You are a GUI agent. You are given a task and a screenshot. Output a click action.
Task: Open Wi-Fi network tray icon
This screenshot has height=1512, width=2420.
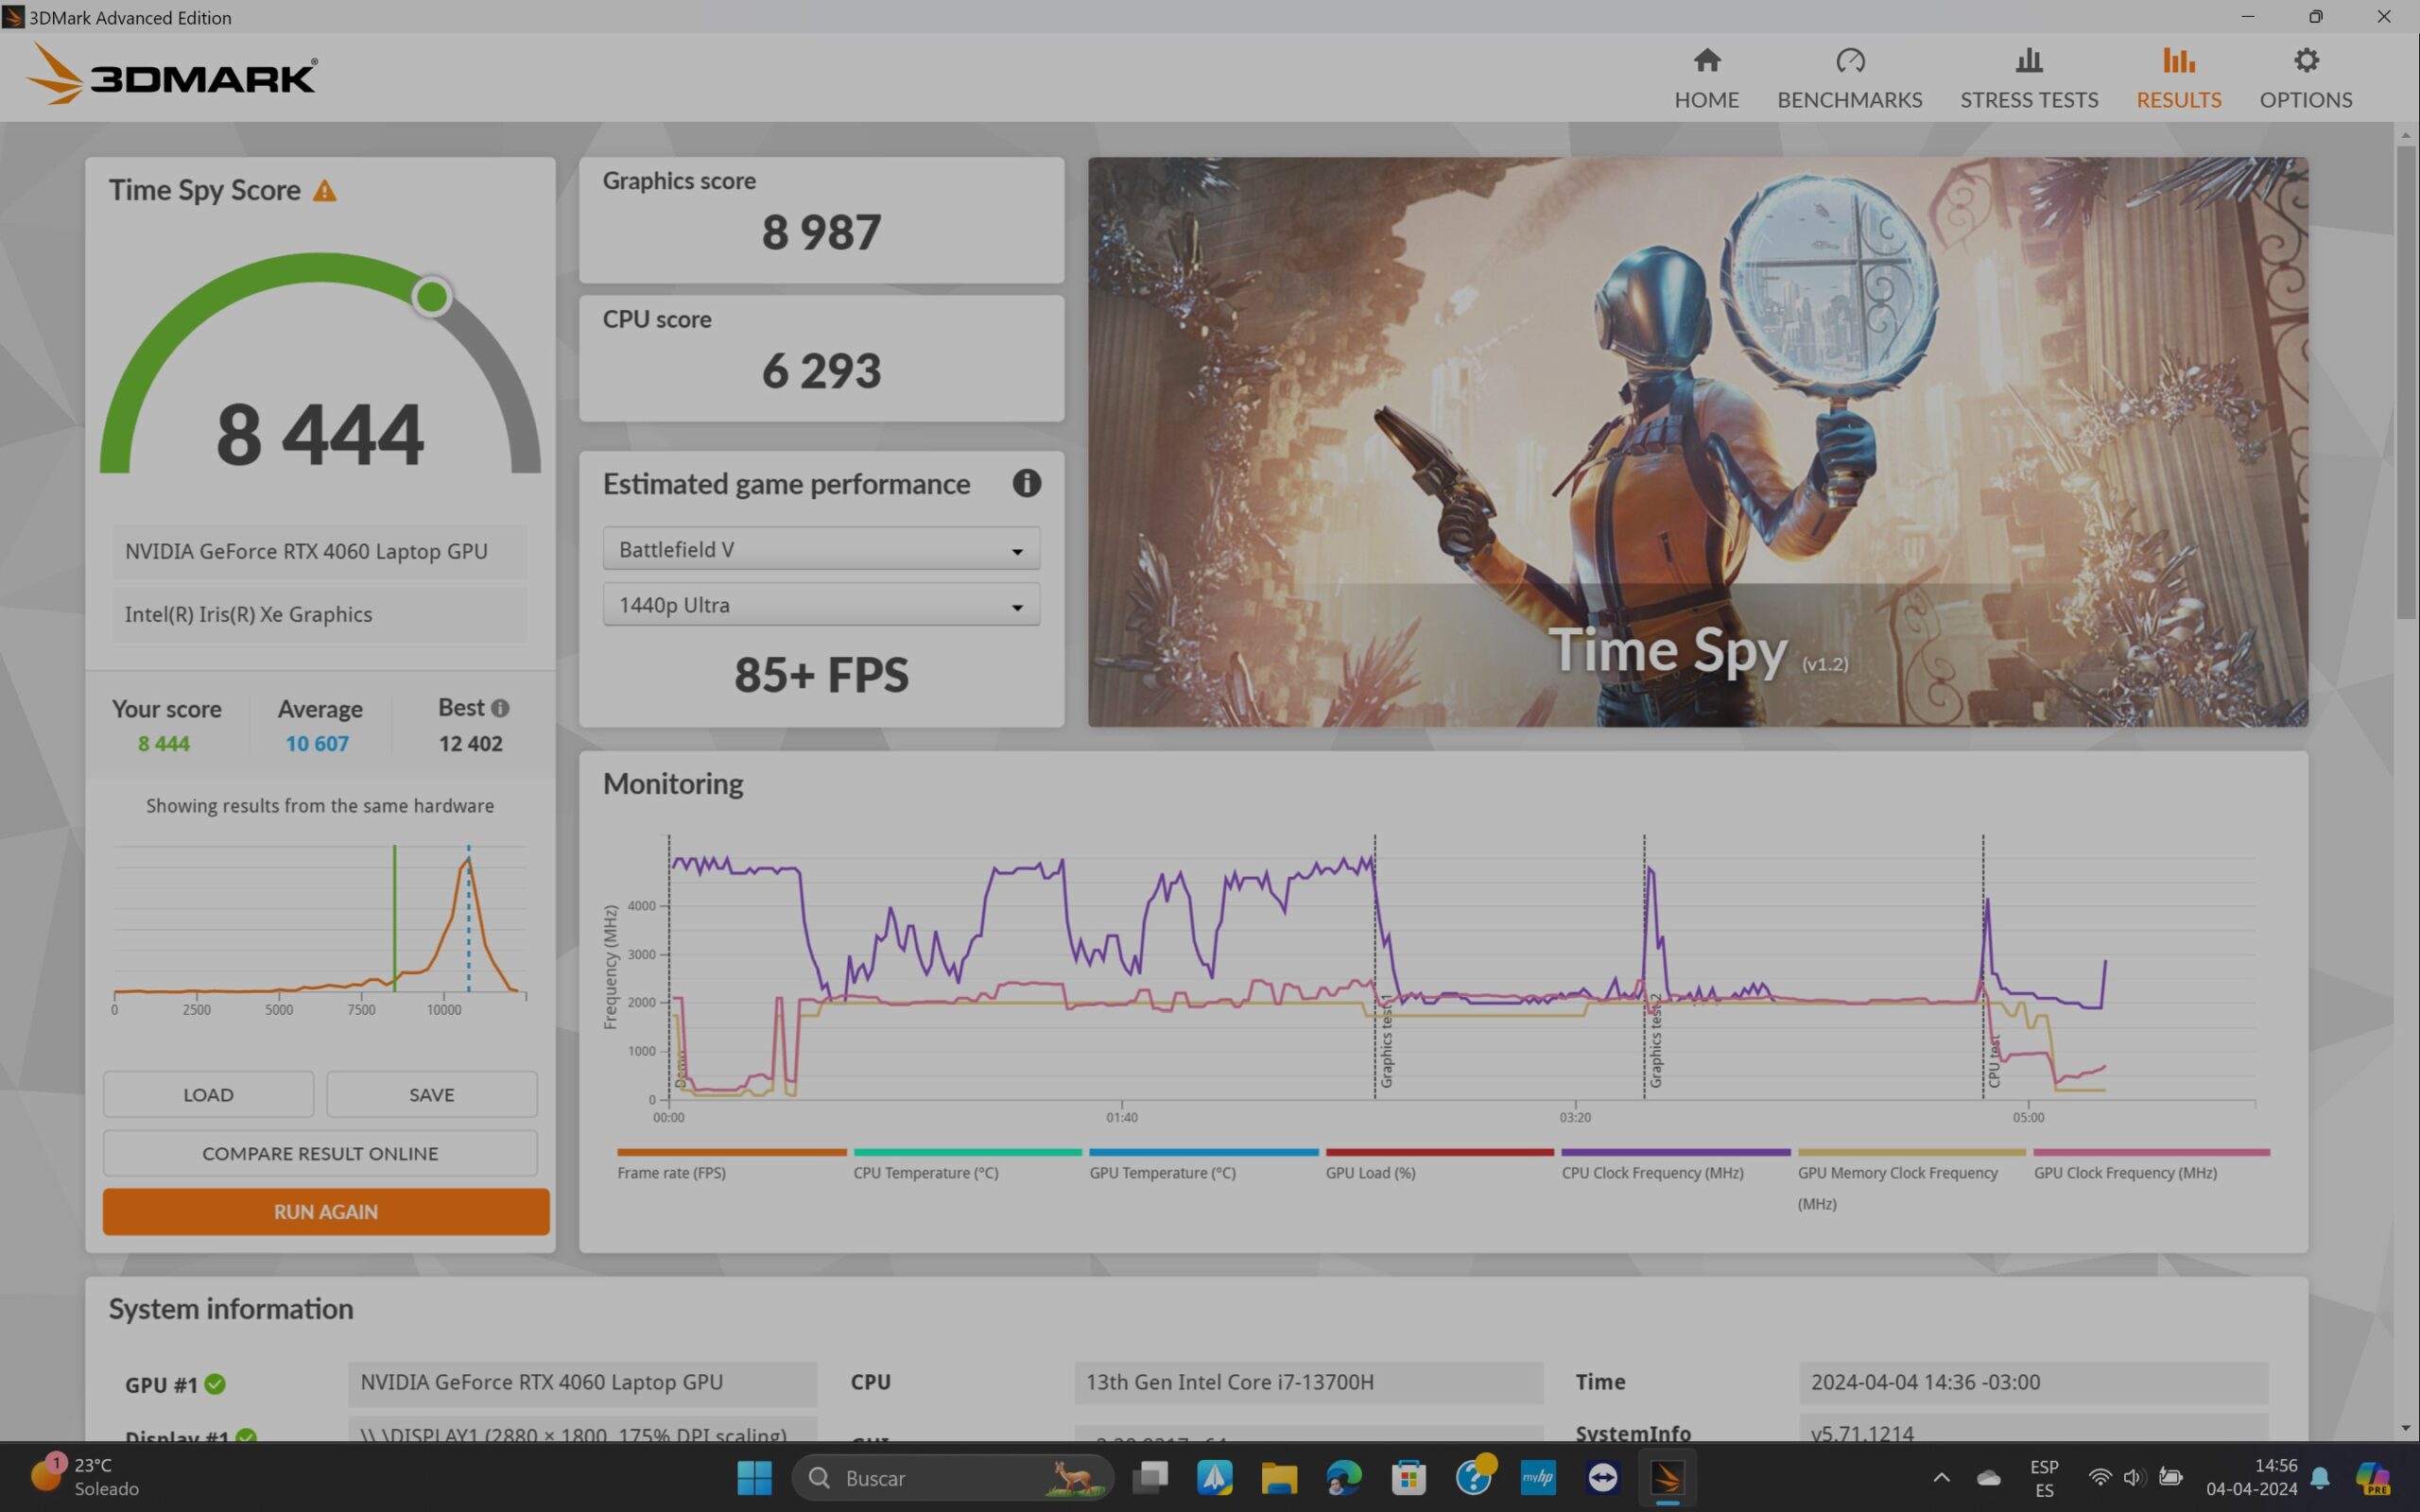[x=2100, y=1477]
